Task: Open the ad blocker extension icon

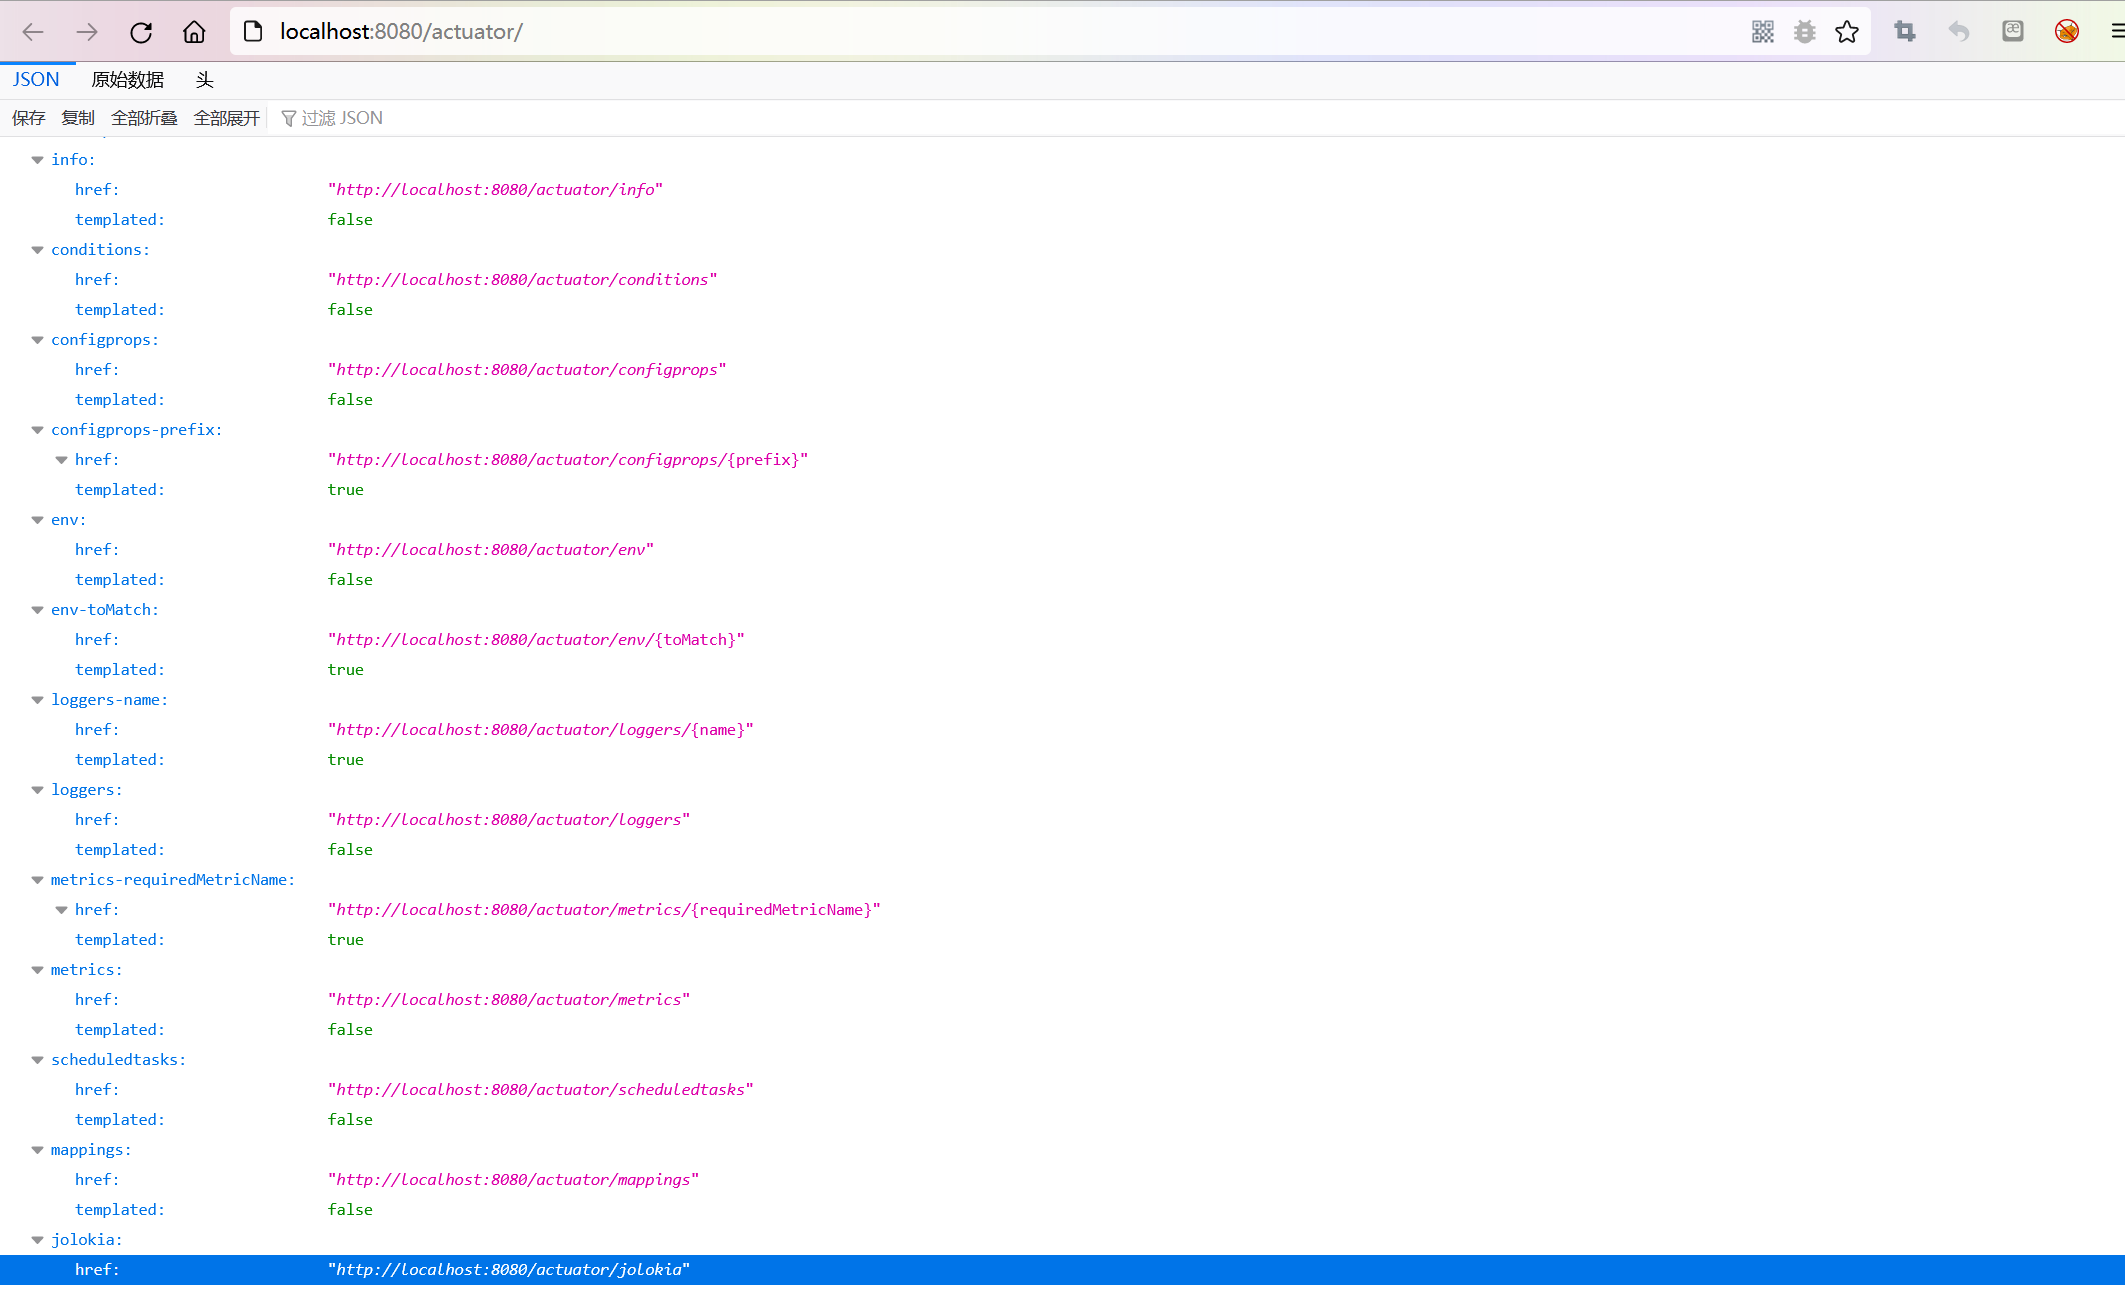Action: (x=2066, y=32)
